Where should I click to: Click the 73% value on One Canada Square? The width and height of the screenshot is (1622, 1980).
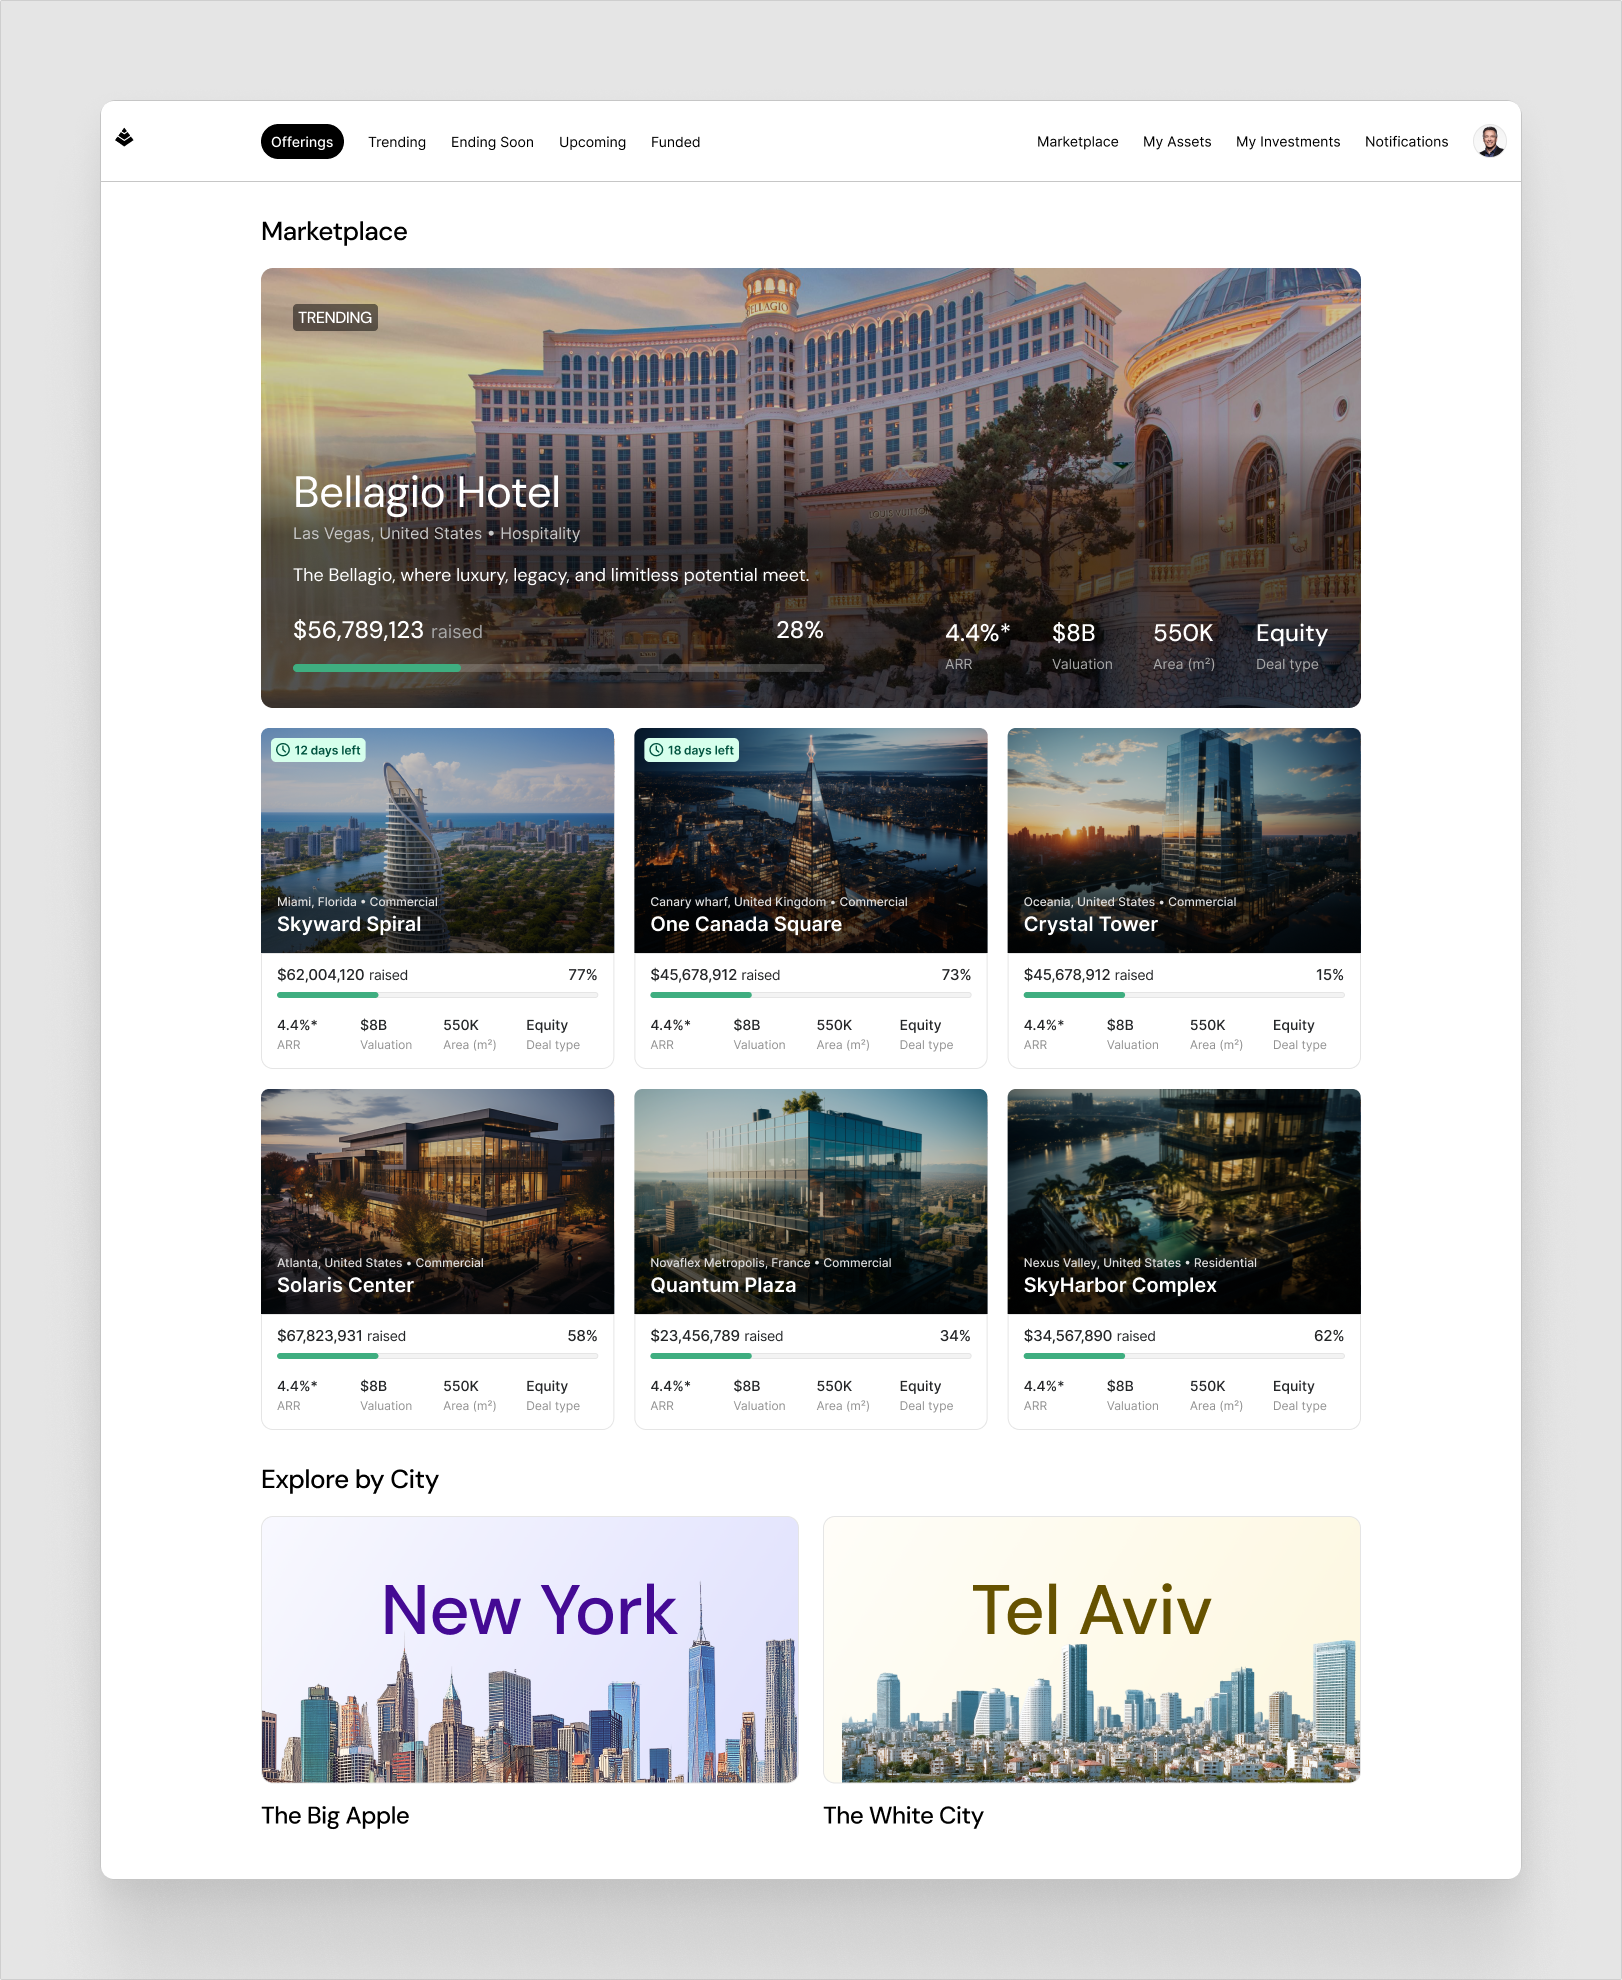tap(956, 975)
